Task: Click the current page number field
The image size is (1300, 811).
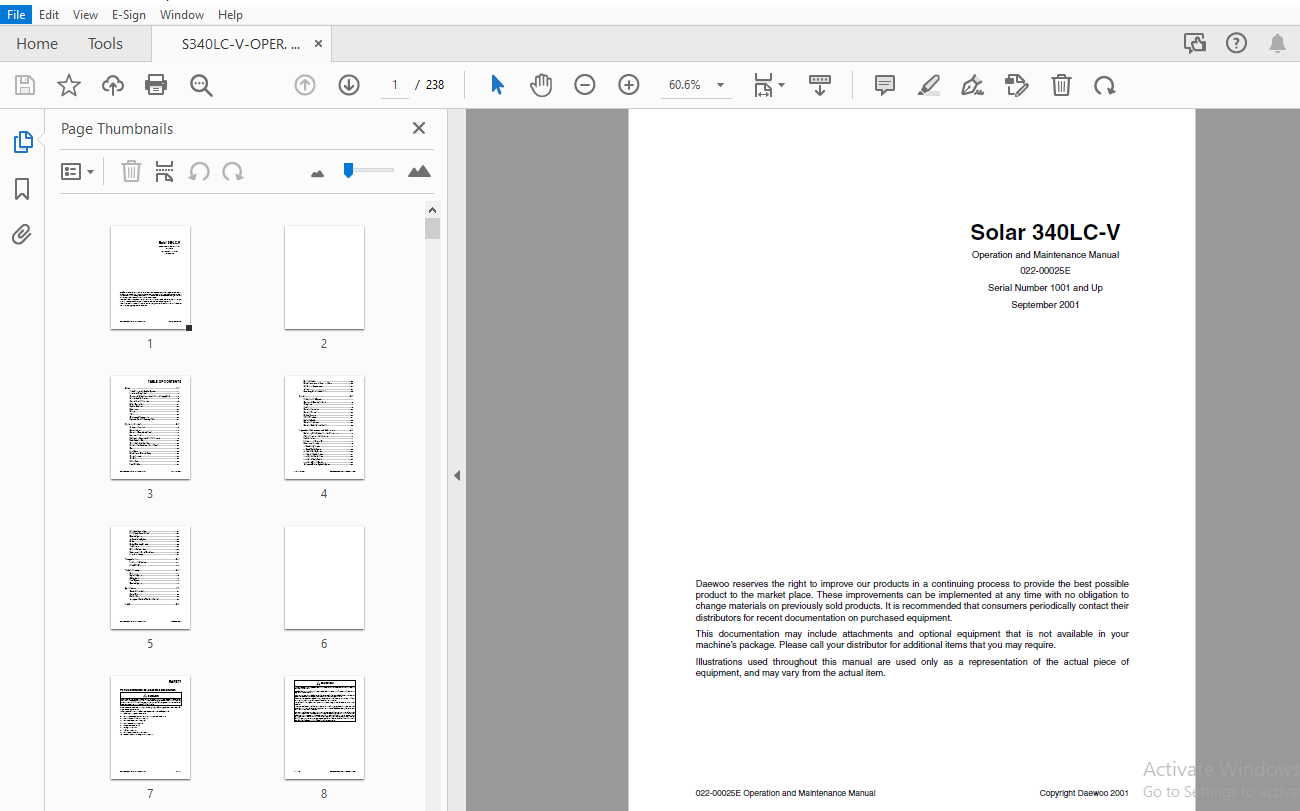Action: [395, 85]
